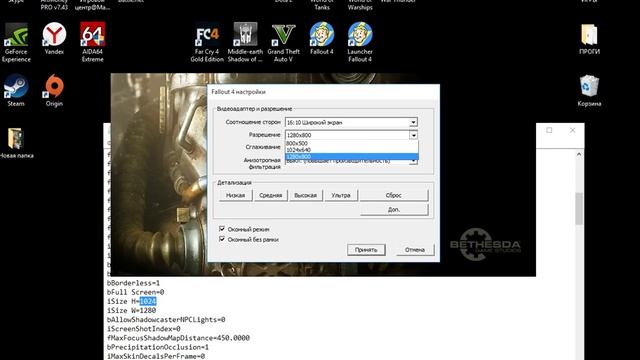Open Origin desktop shortcut
Viewport: 640px width, 360px height.
click(54, 90)
